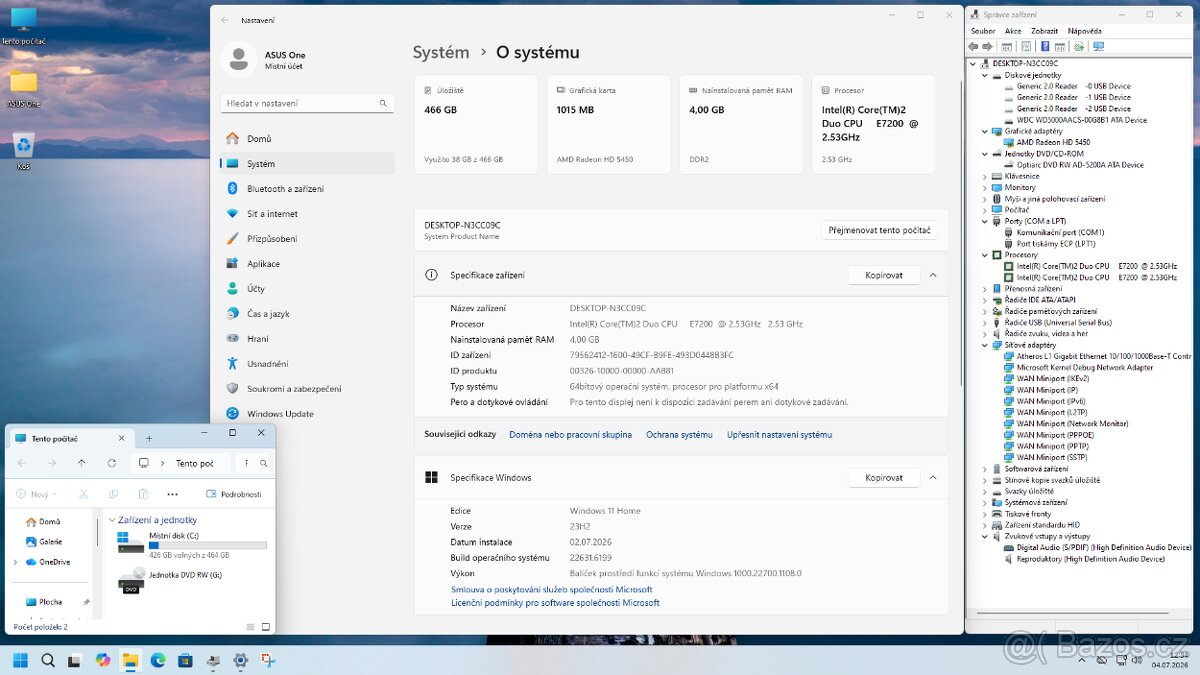This screenshot has height=675, width=1200.
Task: Open Microsoft Edge from the taskbar
Action: pyautogui.click(x=157, y=660)
